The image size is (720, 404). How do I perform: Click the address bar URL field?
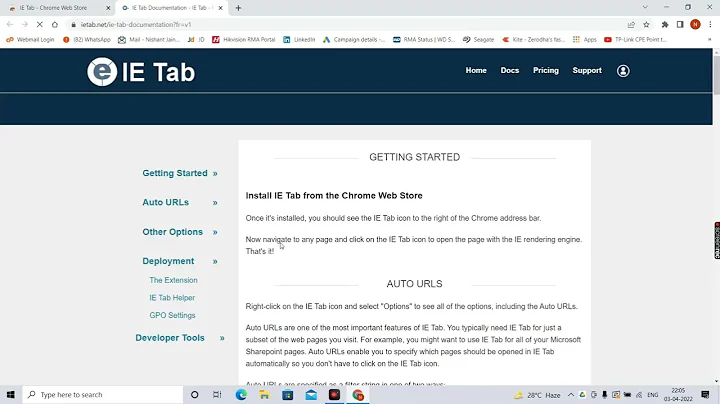pyautogui.click(x=349, y=24)
